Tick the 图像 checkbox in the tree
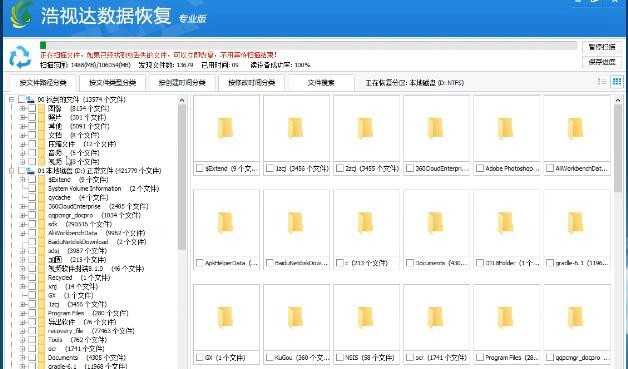Screen dimensions: 628x369 [32, 108]
